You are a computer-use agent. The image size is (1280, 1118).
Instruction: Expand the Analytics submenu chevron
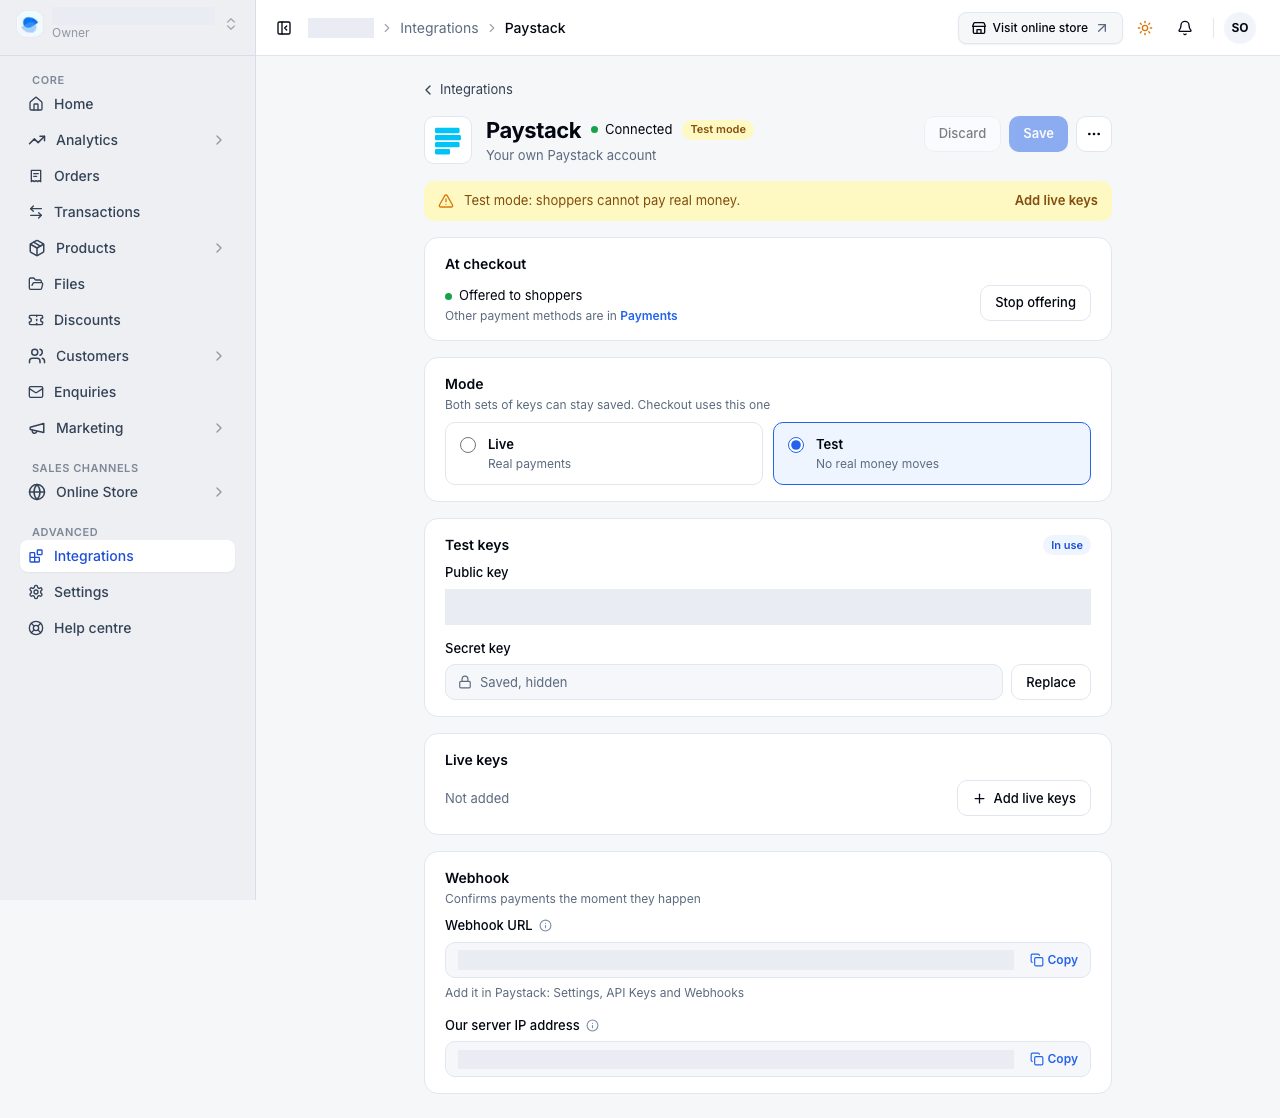tap(219, 140)
